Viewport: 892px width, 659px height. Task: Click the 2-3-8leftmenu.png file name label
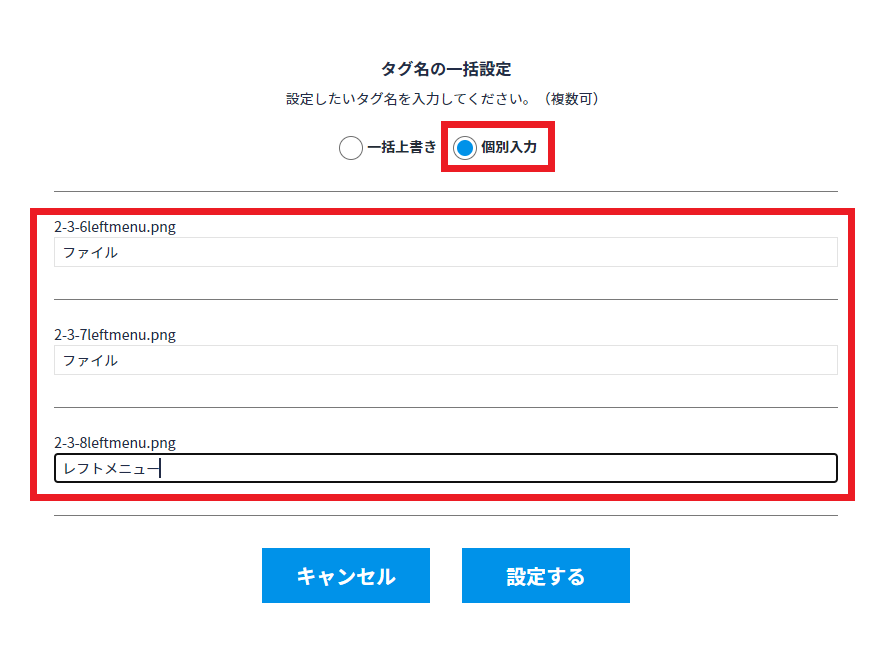tap(115, 443)
